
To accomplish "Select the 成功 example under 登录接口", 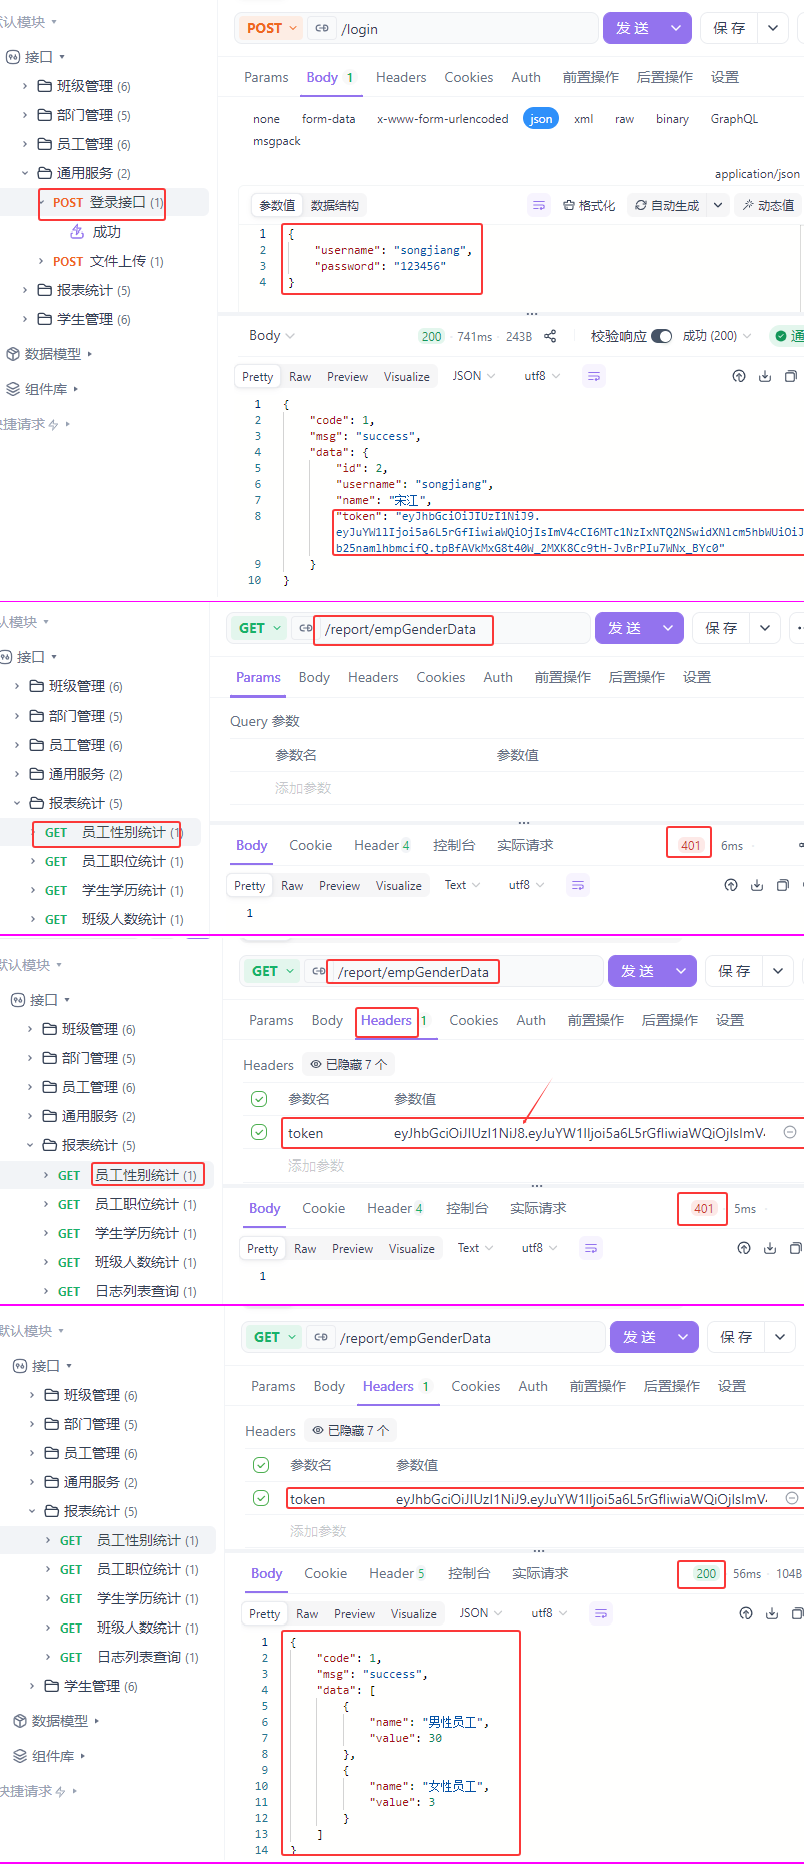I will 106,232.
